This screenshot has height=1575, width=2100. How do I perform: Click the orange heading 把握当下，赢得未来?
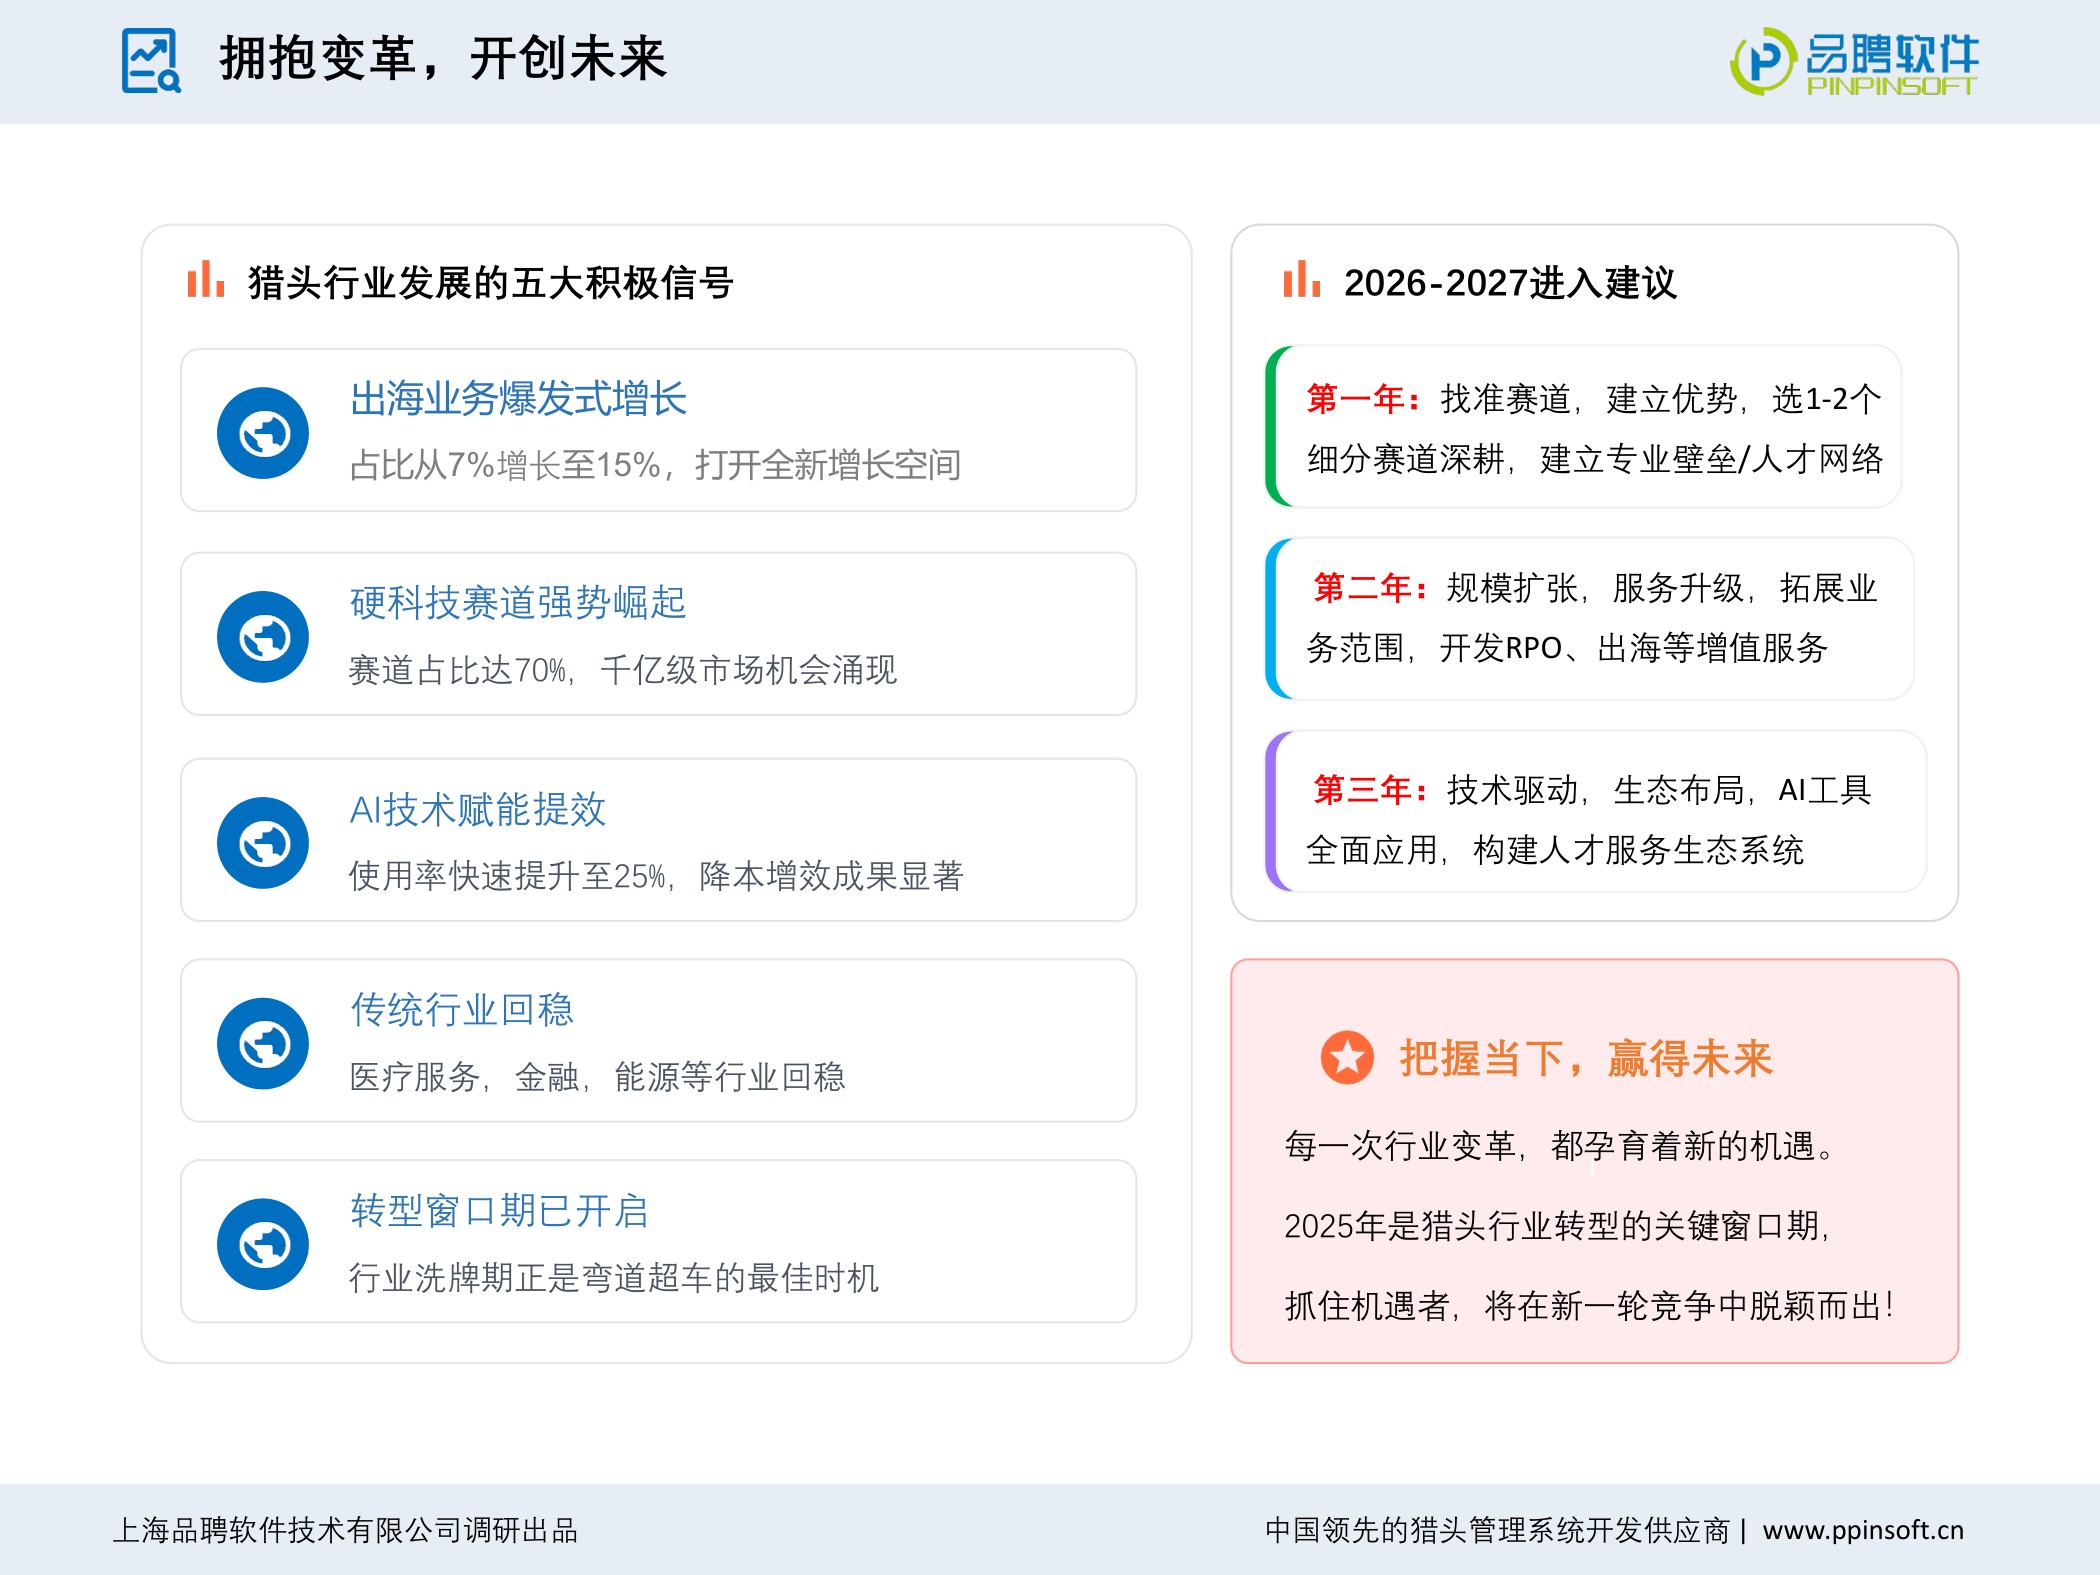point(1586,1058)
